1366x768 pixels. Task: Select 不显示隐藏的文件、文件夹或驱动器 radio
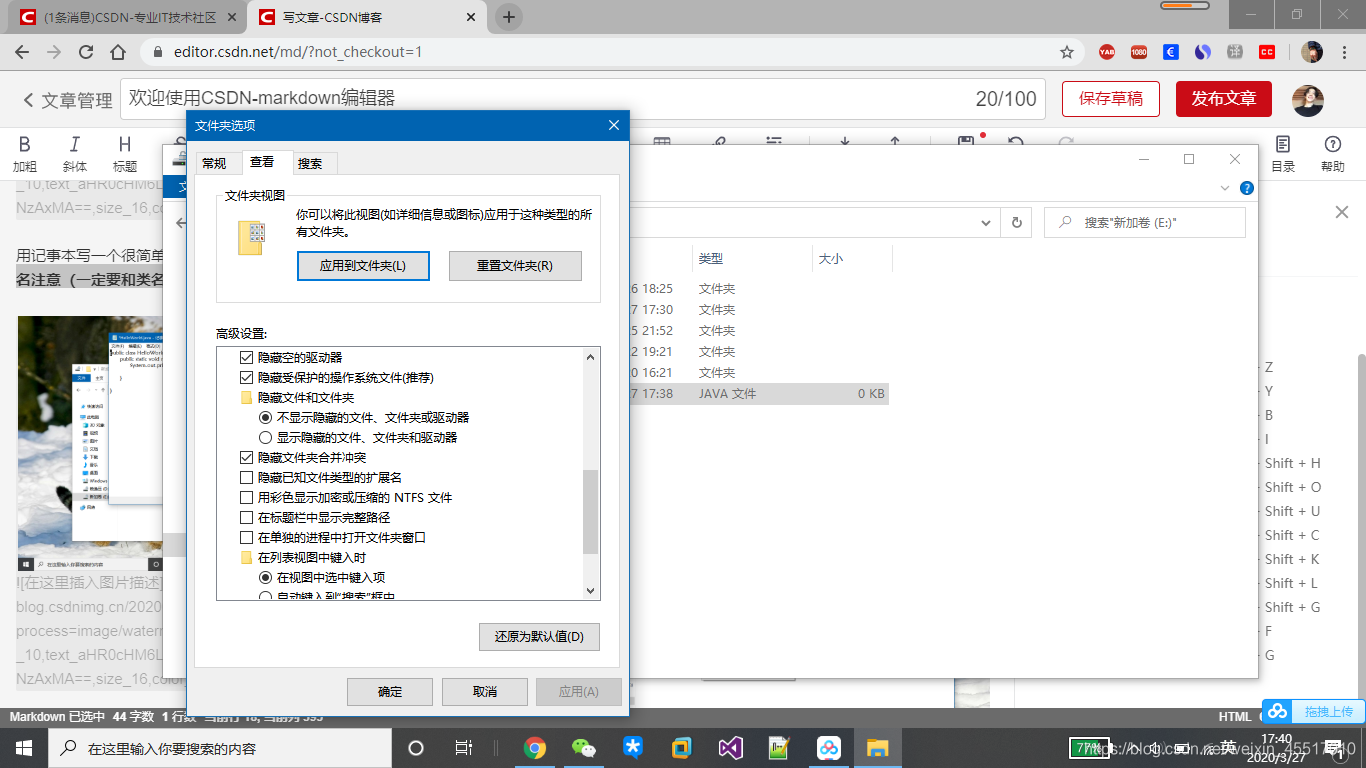(265, 417)
